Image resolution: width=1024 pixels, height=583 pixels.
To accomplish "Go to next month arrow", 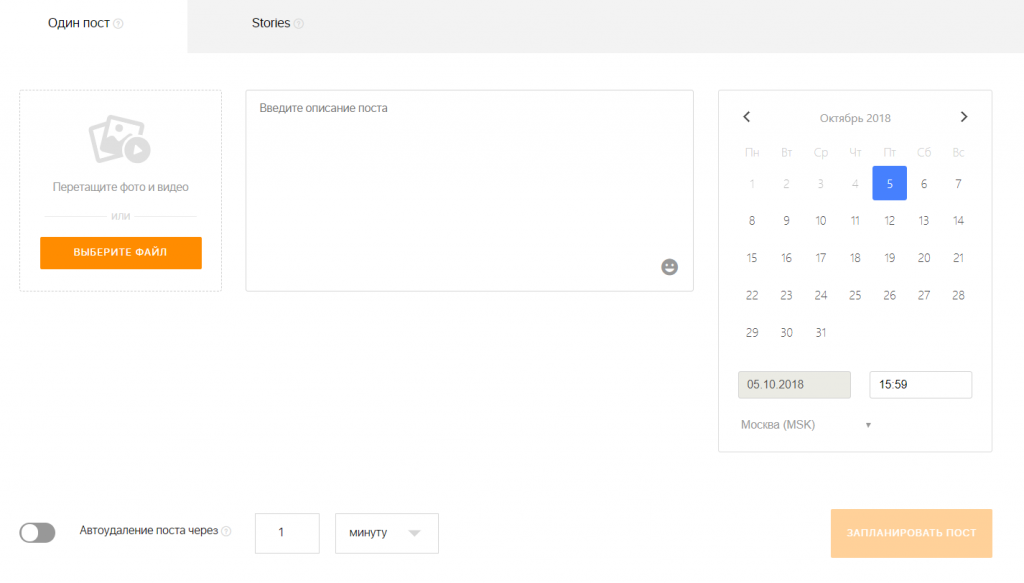I will pyautogui.click(x=964, y=117).
